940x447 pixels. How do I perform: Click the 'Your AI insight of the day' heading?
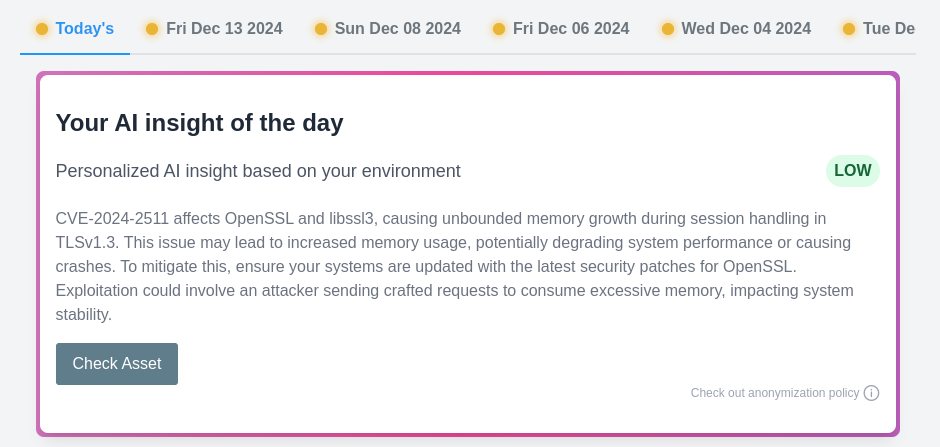199,123
